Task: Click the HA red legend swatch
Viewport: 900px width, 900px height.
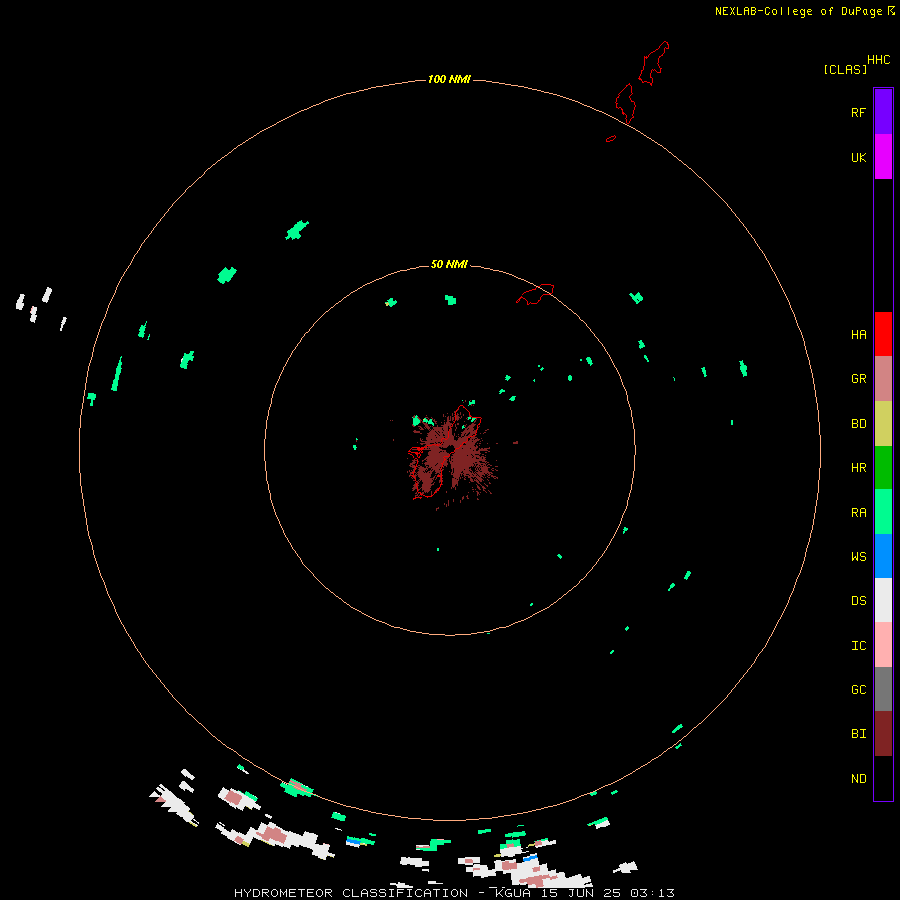Action: coord(883,334)
